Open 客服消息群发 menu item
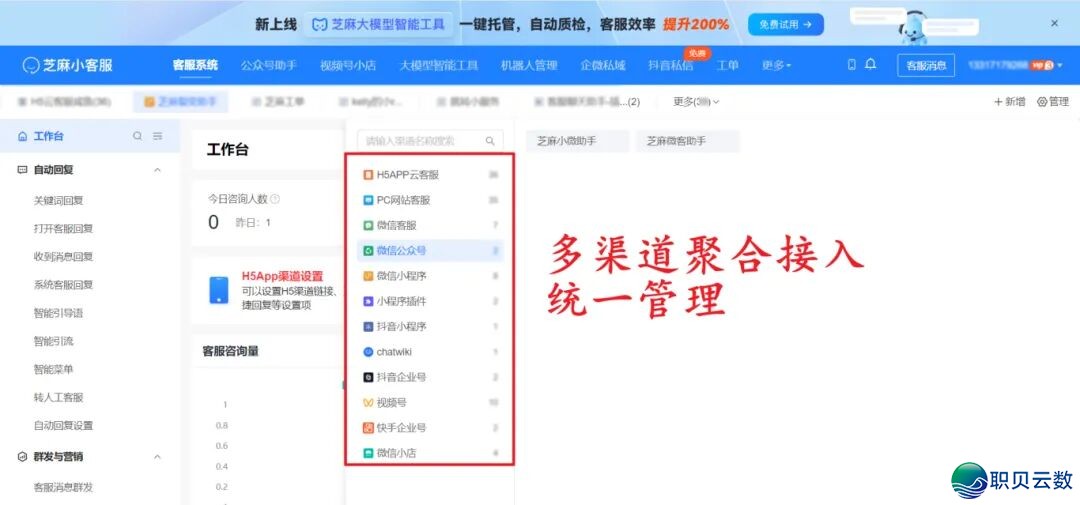The image size is (1080, 505). click(63, 487)
